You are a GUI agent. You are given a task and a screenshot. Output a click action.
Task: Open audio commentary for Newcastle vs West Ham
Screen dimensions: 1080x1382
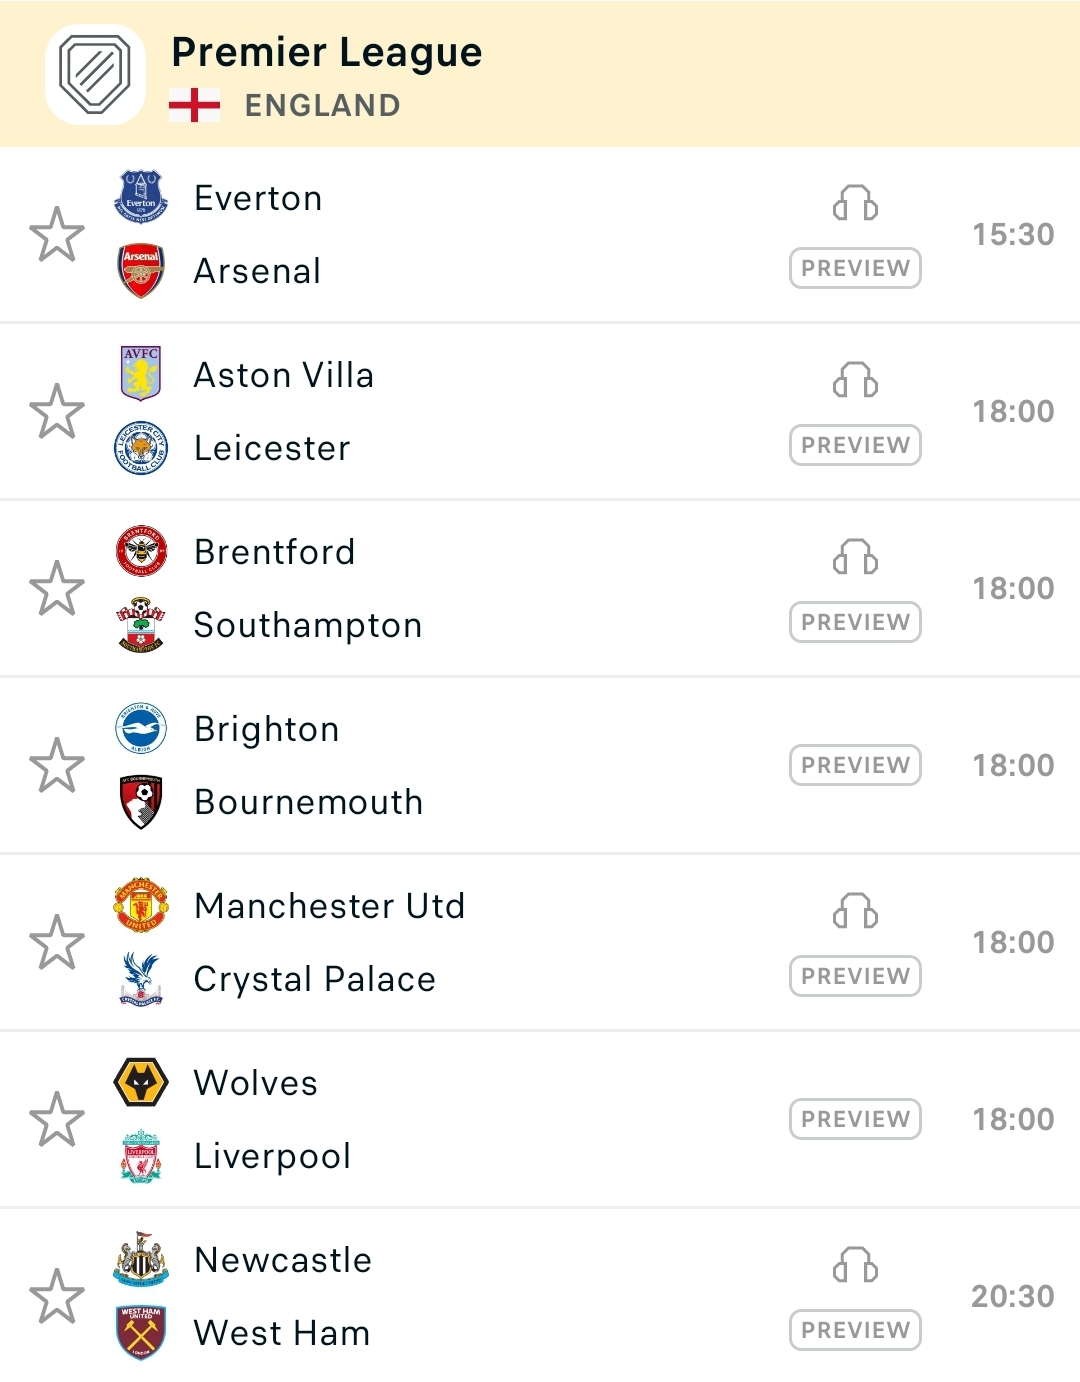click(x=855, y=1266)
